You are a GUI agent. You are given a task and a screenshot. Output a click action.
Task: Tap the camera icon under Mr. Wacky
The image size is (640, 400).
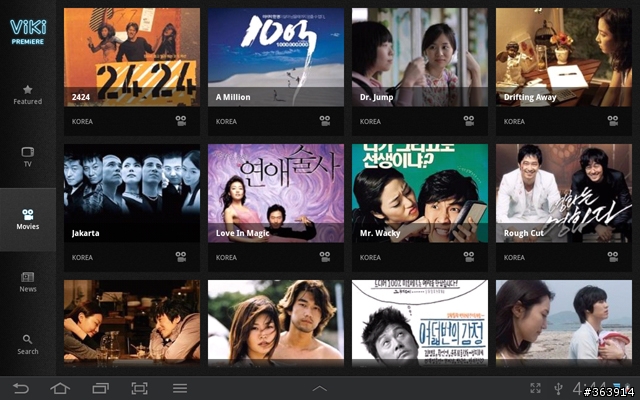click(469, 257)
